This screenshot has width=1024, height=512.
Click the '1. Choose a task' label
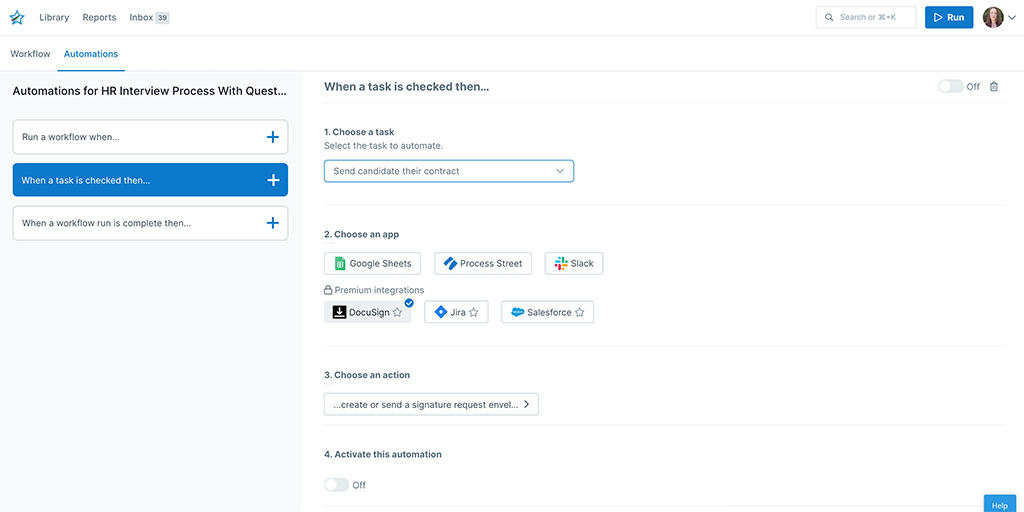(x=359, y=132)
